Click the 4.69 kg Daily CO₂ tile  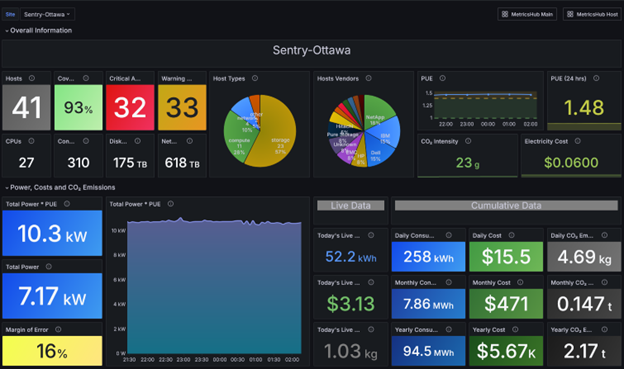click(x=584, y=257)
